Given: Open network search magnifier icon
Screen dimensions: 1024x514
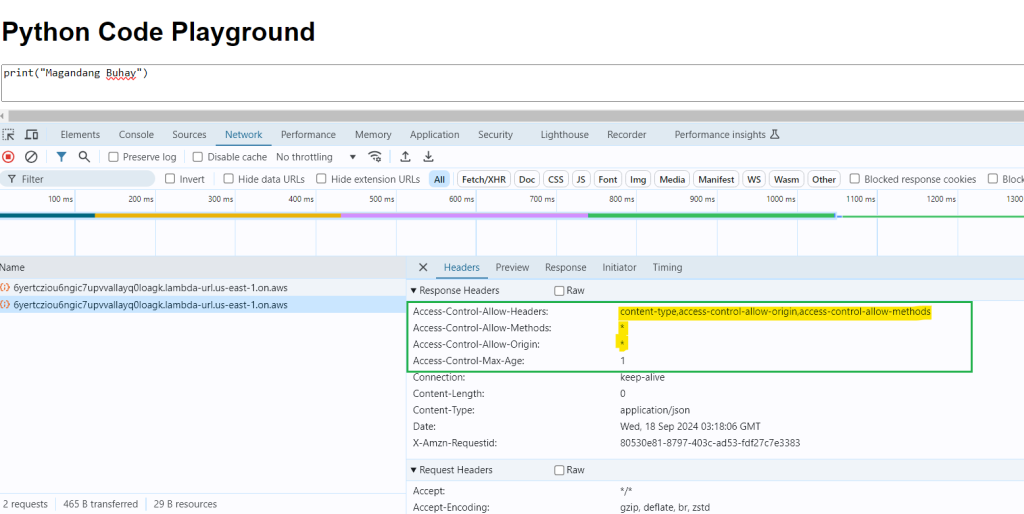Looking at the screenshot, I should click(x=84, y=157).
